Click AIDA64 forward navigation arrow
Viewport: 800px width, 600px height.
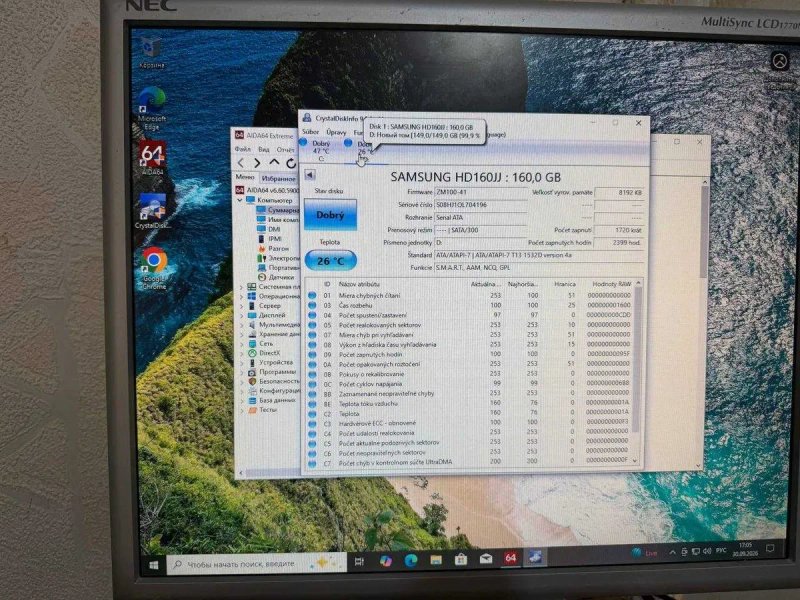point(257,163)
